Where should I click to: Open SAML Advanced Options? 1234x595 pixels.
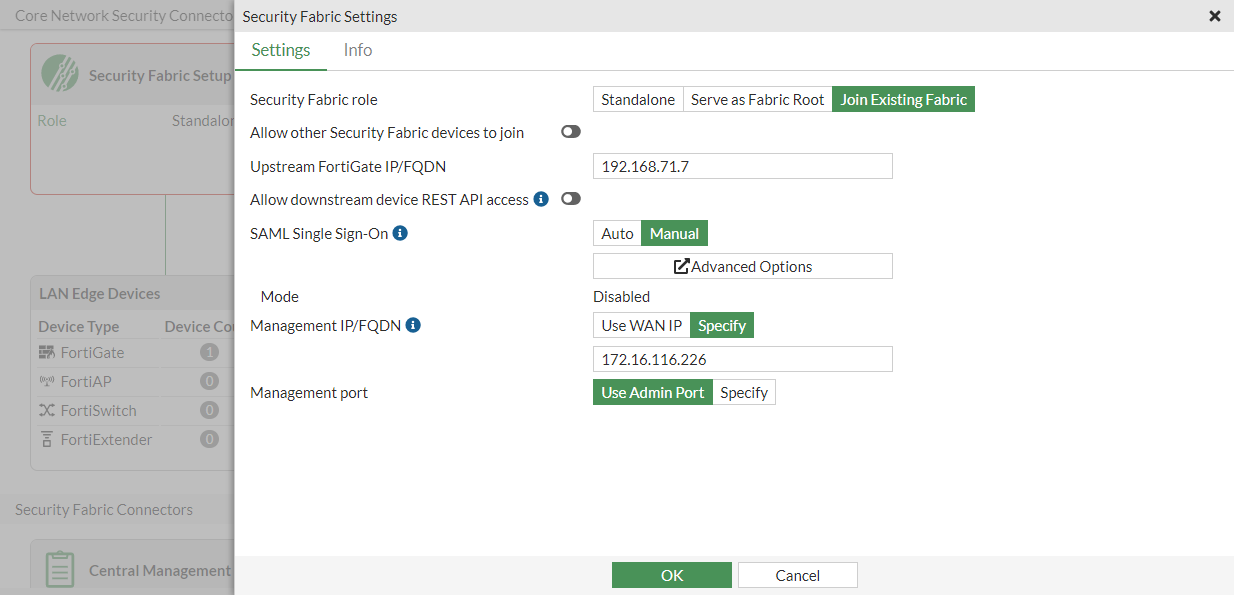(x=742, y=266)
